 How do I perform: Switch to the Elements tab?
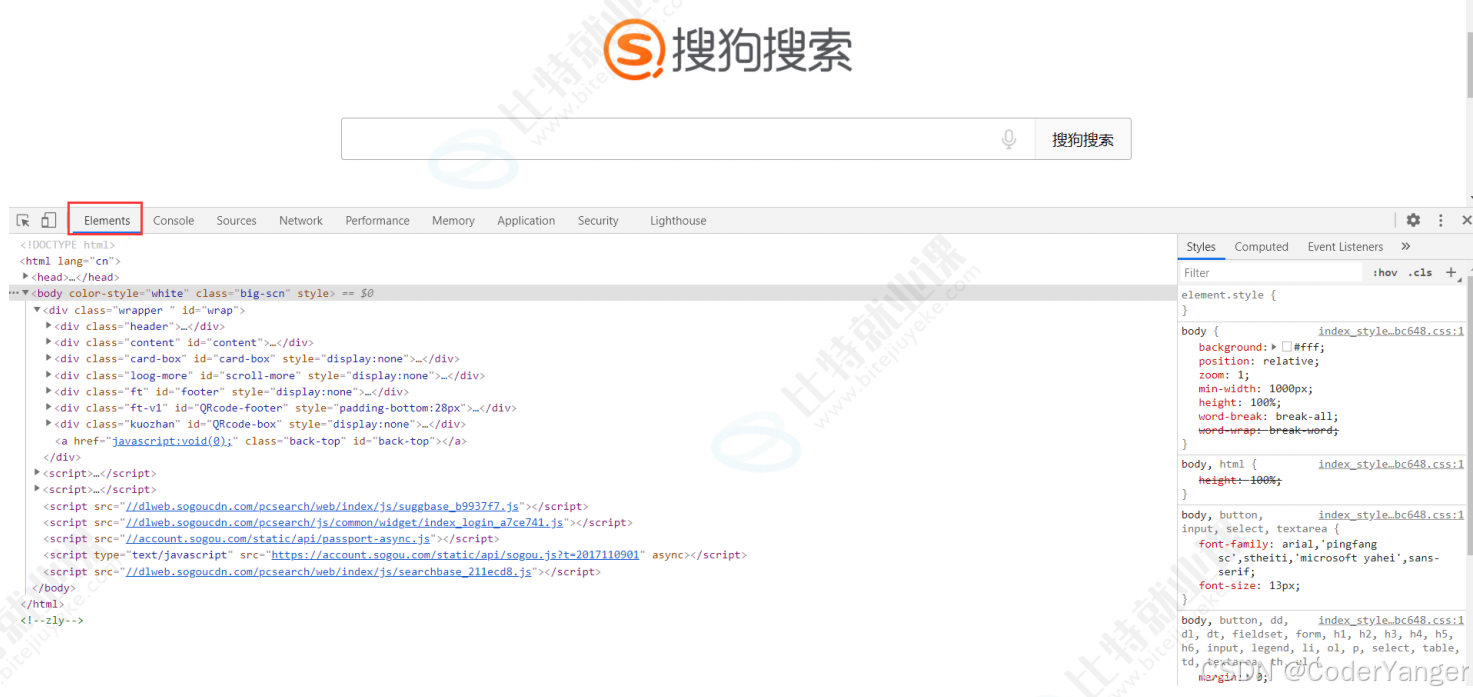(107, 220)
